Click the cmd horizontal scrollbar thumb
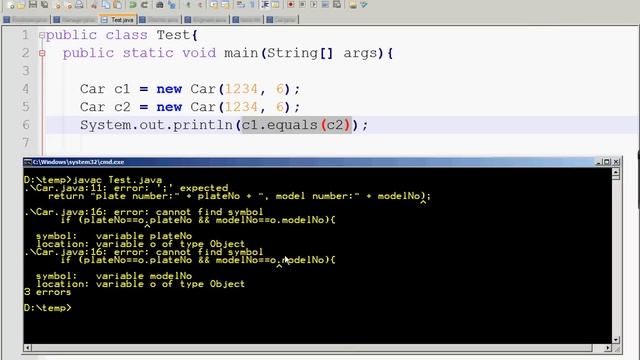 pyautogui.click(x=312, y=348)
